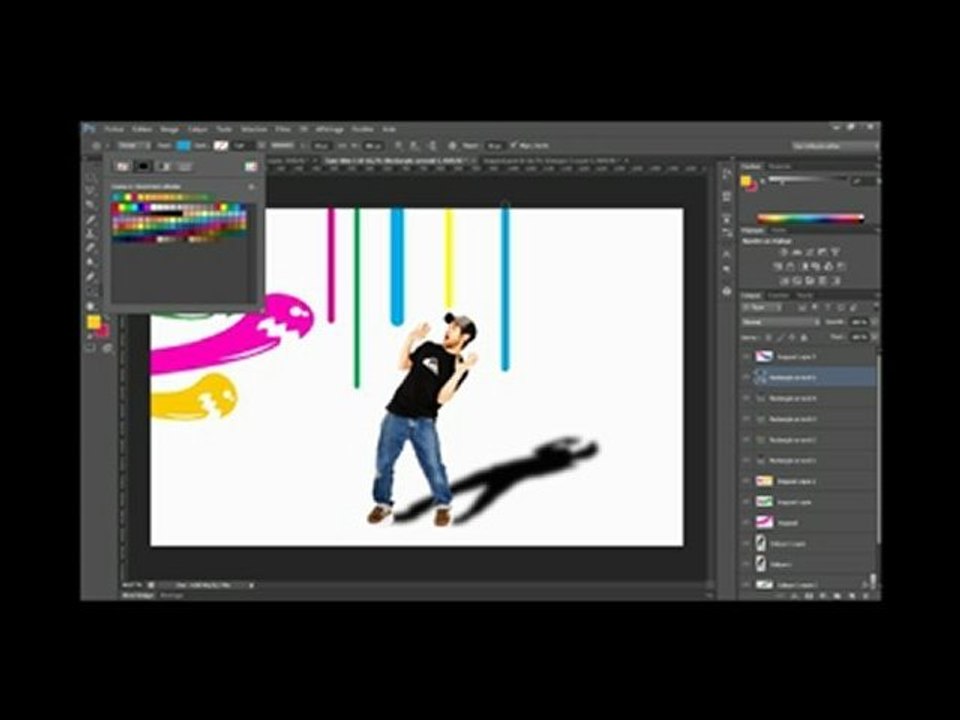Click the shape width input field

coord(321,146)
